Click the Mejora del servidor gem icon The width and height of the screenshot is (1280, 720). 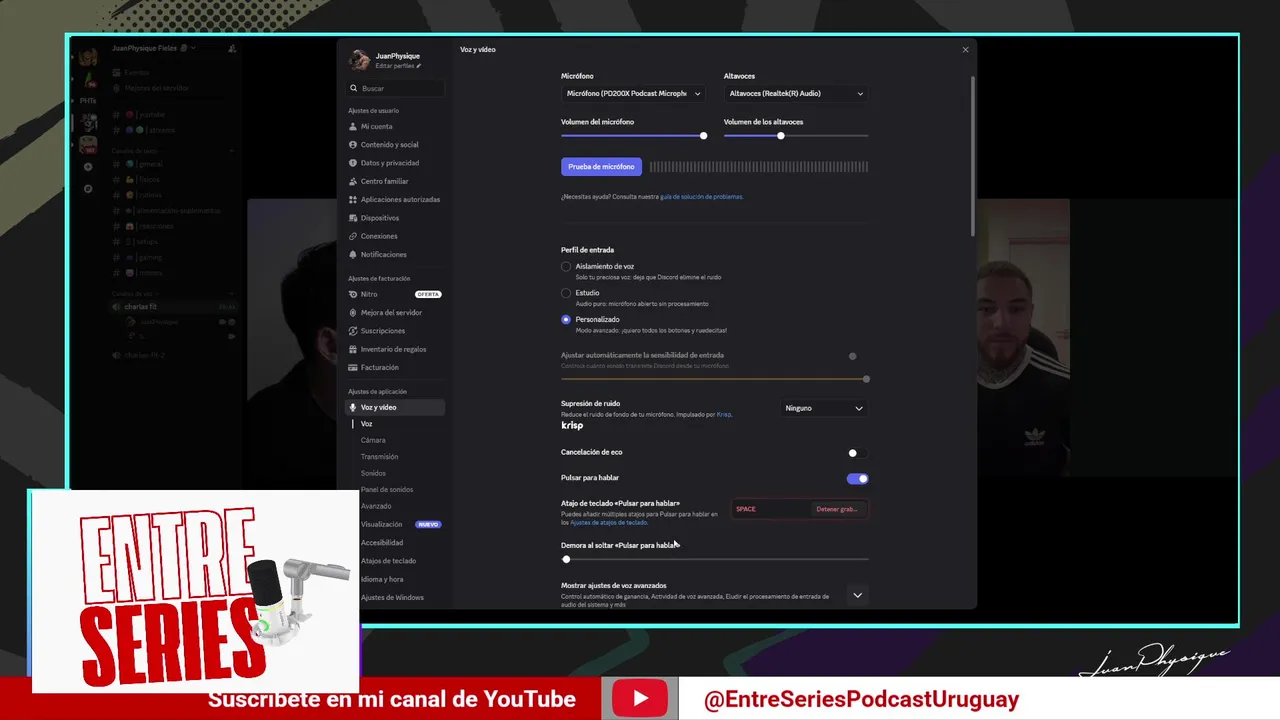pyautogui.click(x=353, y=313)
